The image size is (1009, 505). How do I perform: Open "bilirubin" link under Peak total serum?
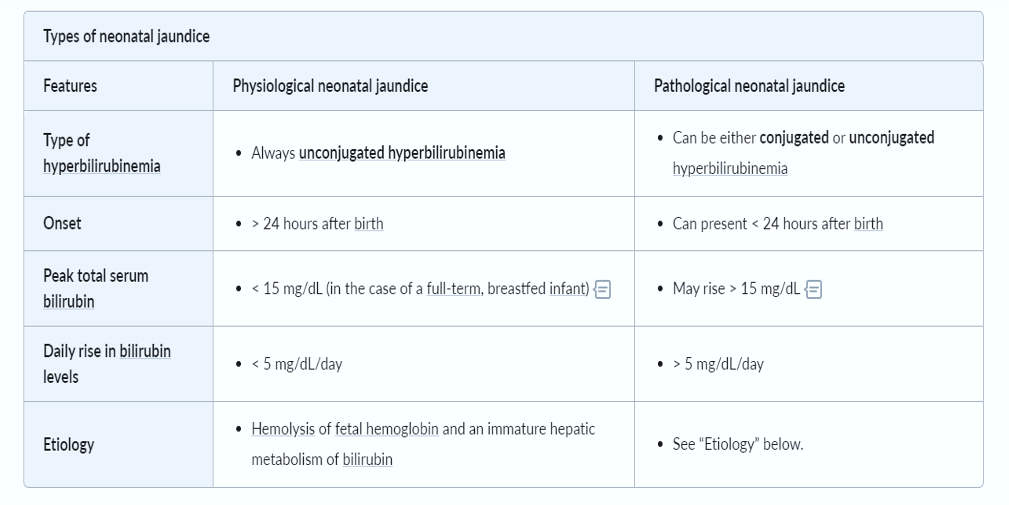tap(69, 301)
